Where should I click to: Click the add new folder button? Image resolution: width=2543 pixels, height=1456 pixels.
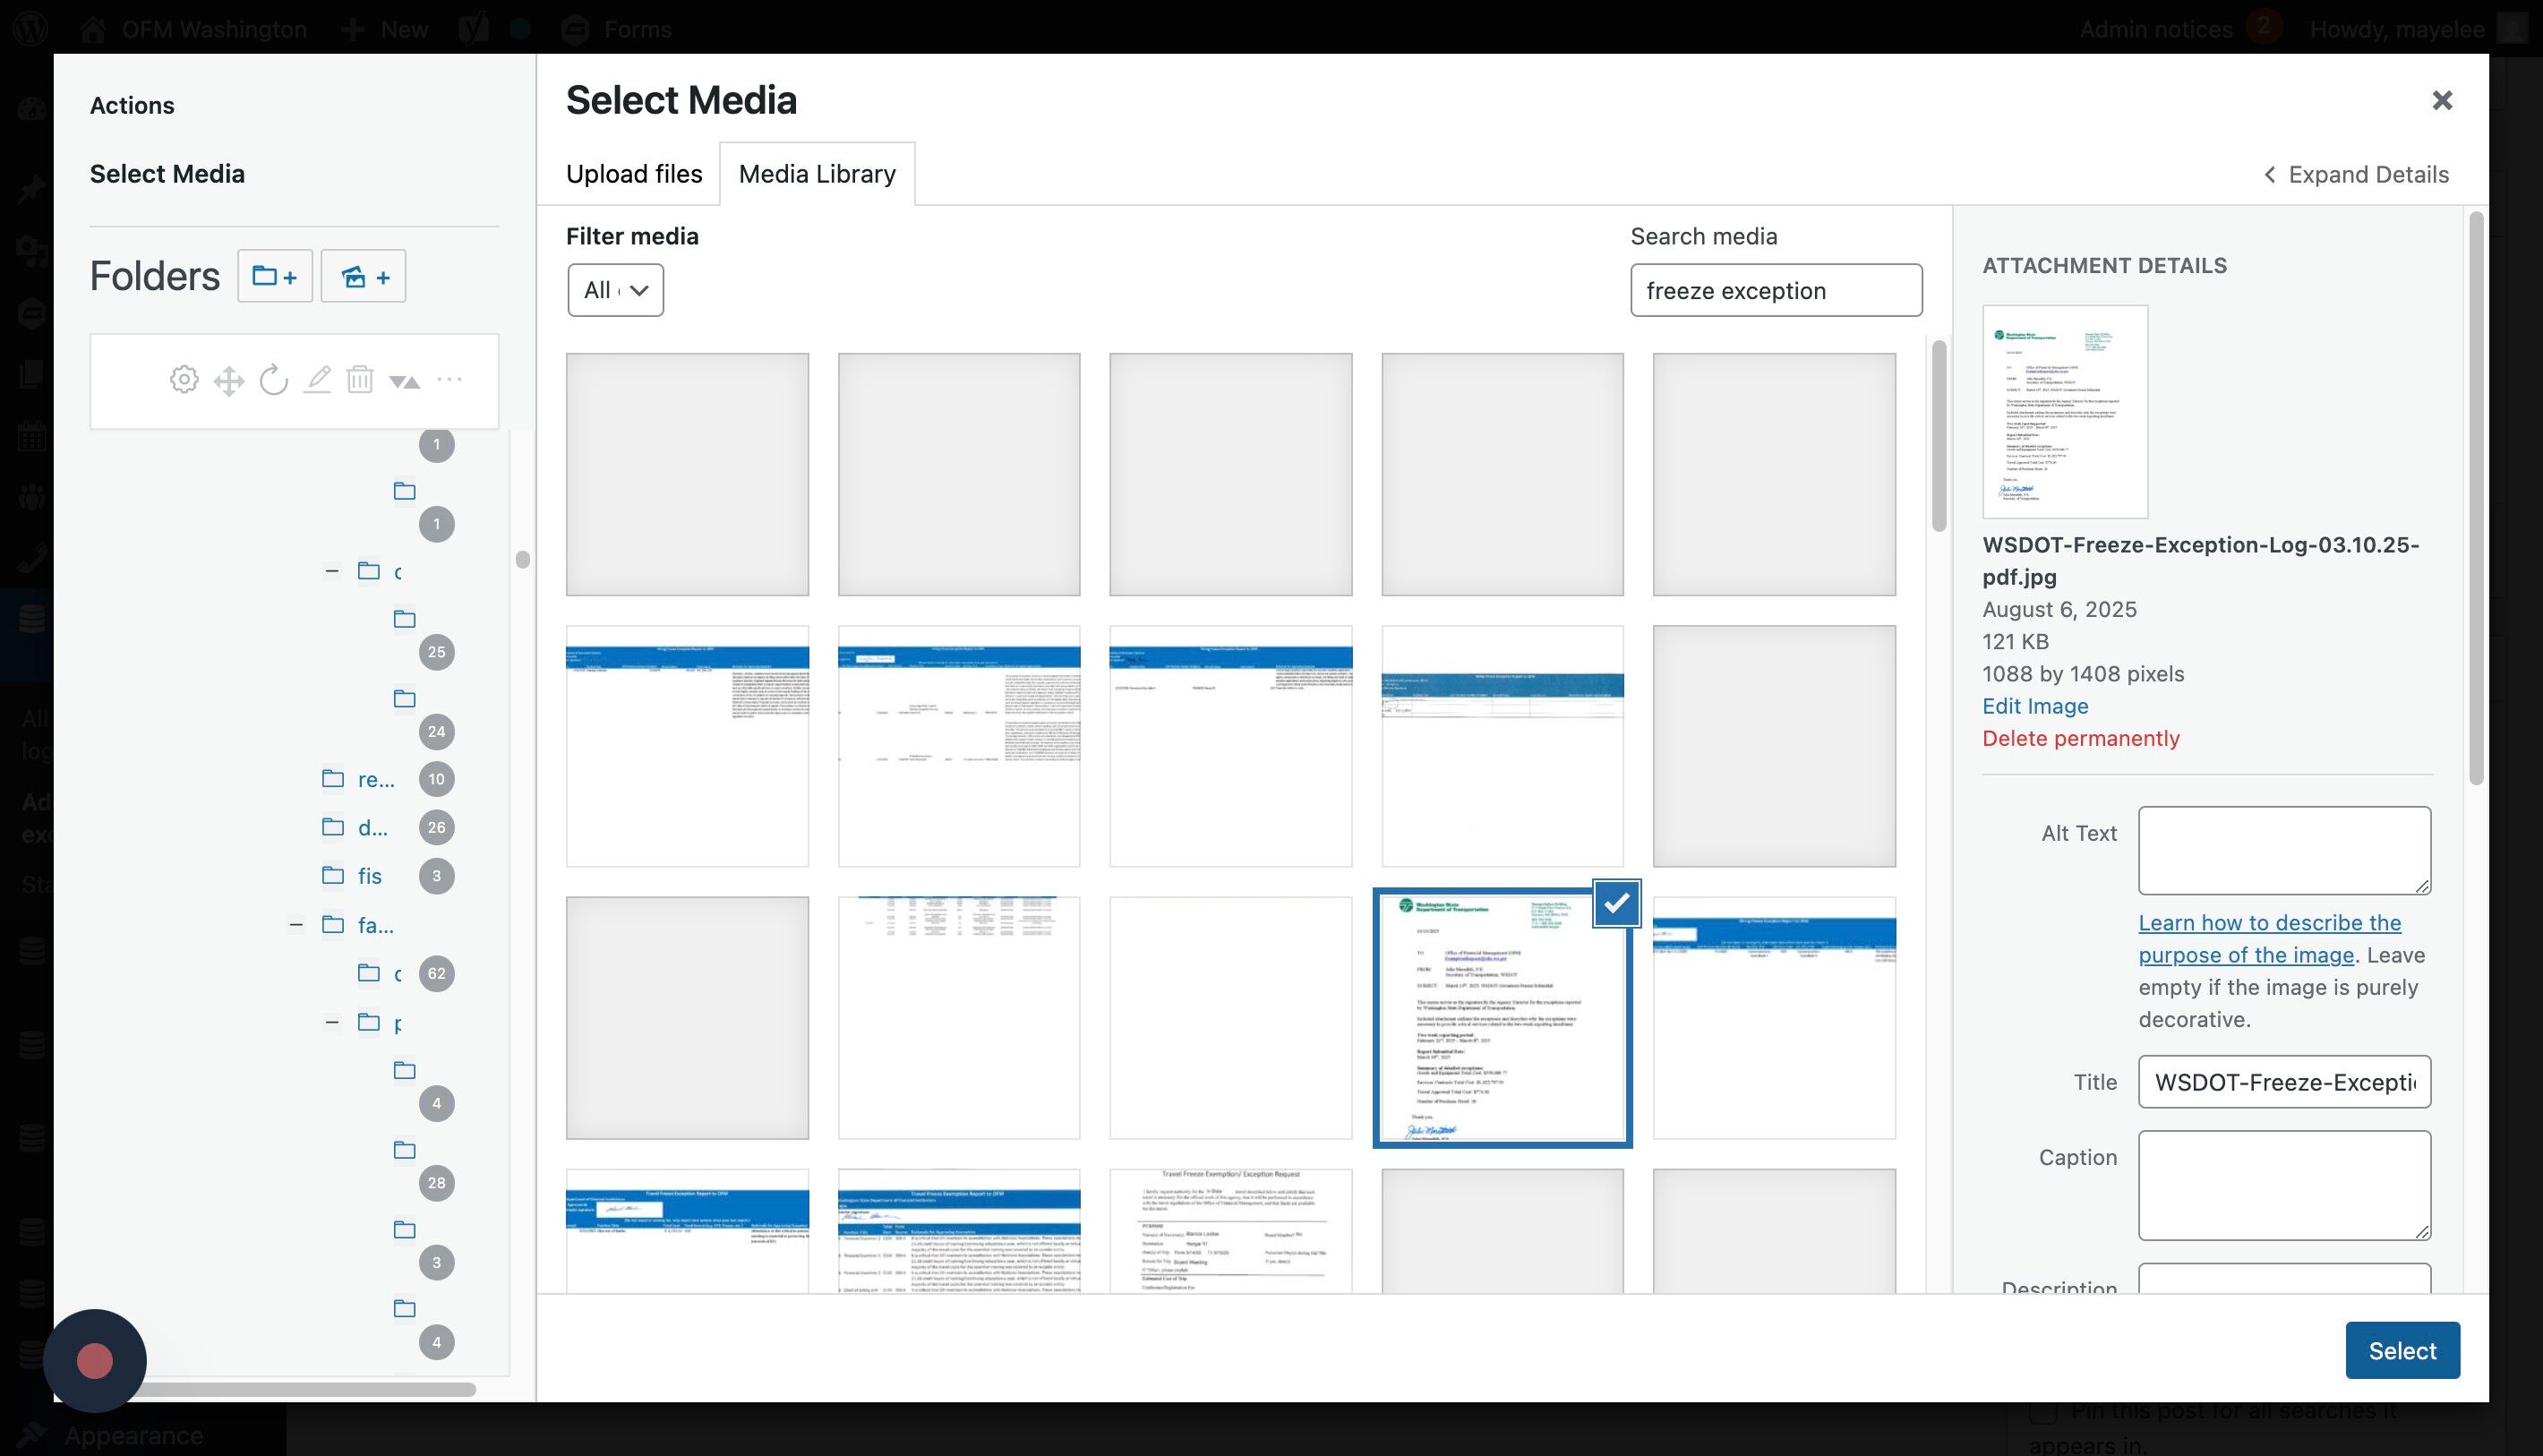click(274, 276)
